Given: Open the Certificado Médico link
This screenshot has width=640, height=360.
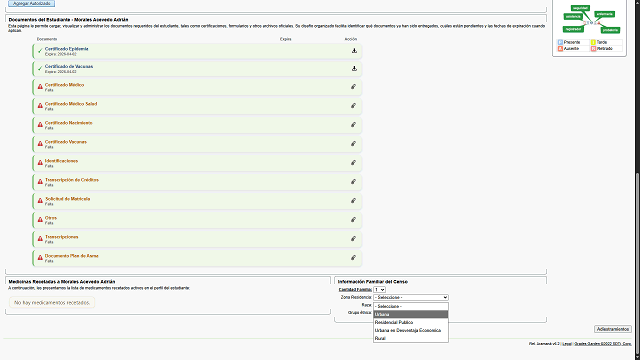Looking at the screenshot, I should (64, 85).
